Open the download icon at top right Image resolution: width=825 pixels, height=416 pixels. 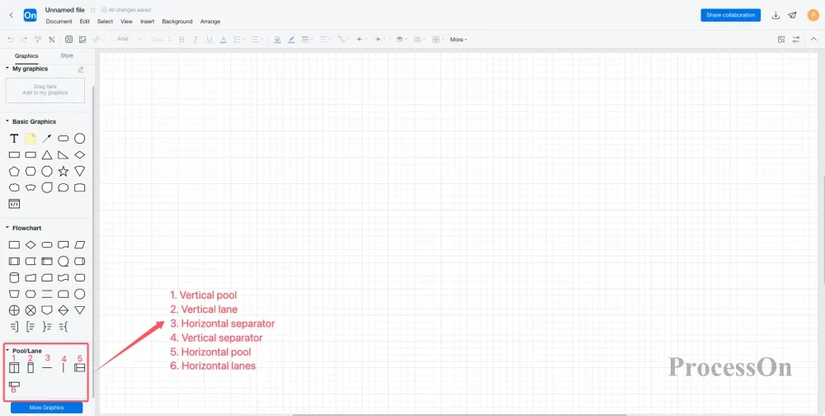pos(776,15)
